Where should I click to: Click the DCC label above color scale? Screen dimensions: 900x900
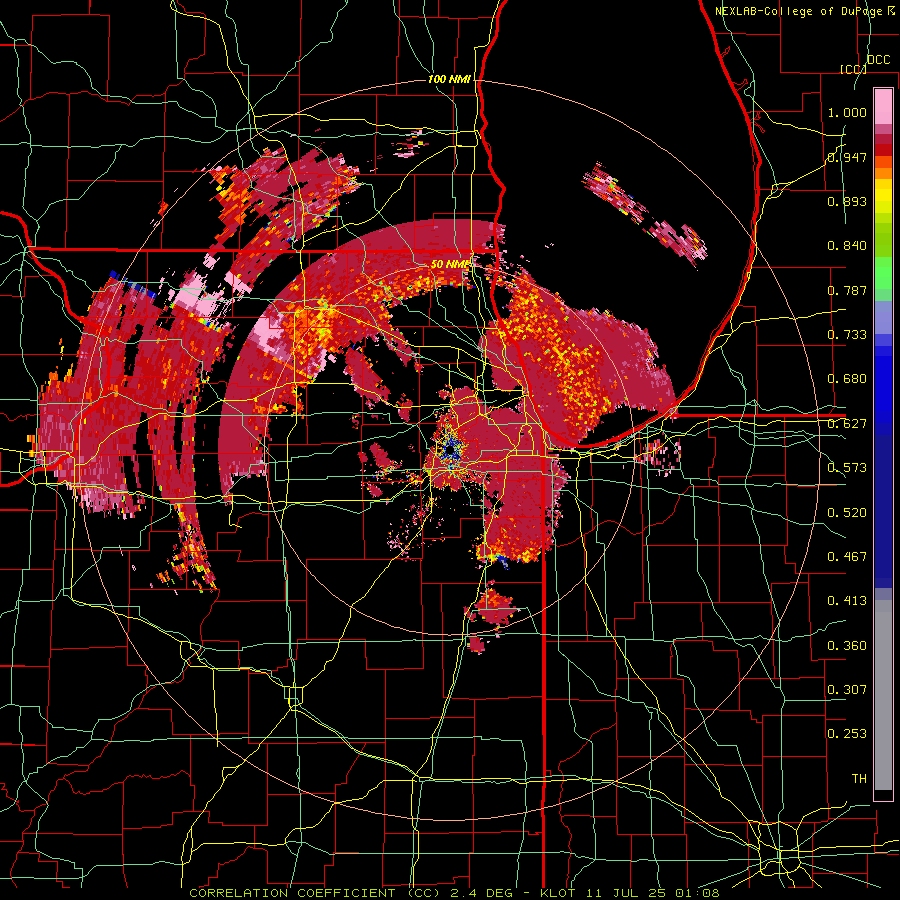(x=878, y=60)
